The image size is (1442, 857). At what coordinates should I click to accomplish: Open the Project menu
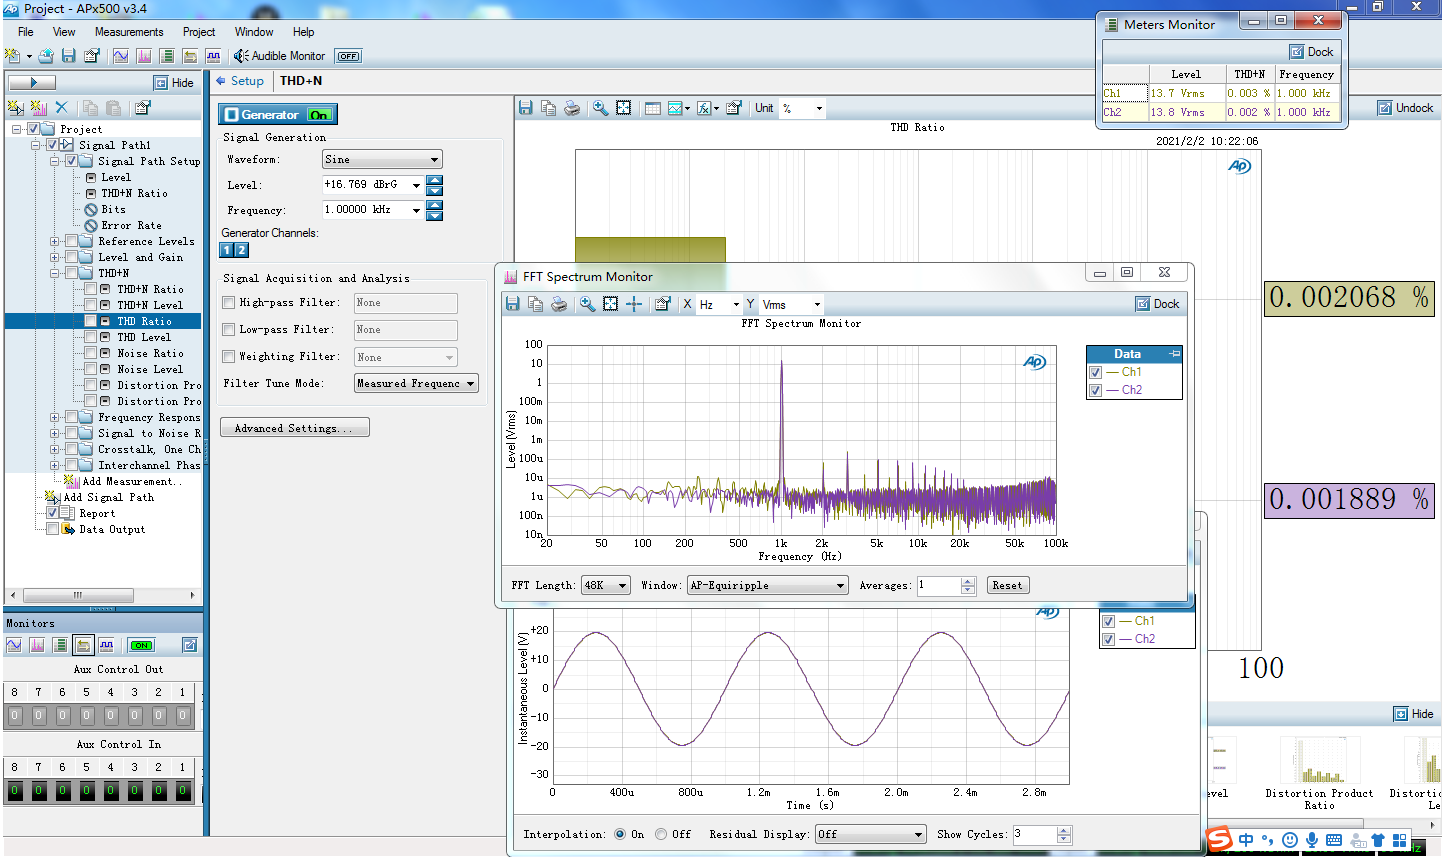pyautogui.click(x=199, y=32)
